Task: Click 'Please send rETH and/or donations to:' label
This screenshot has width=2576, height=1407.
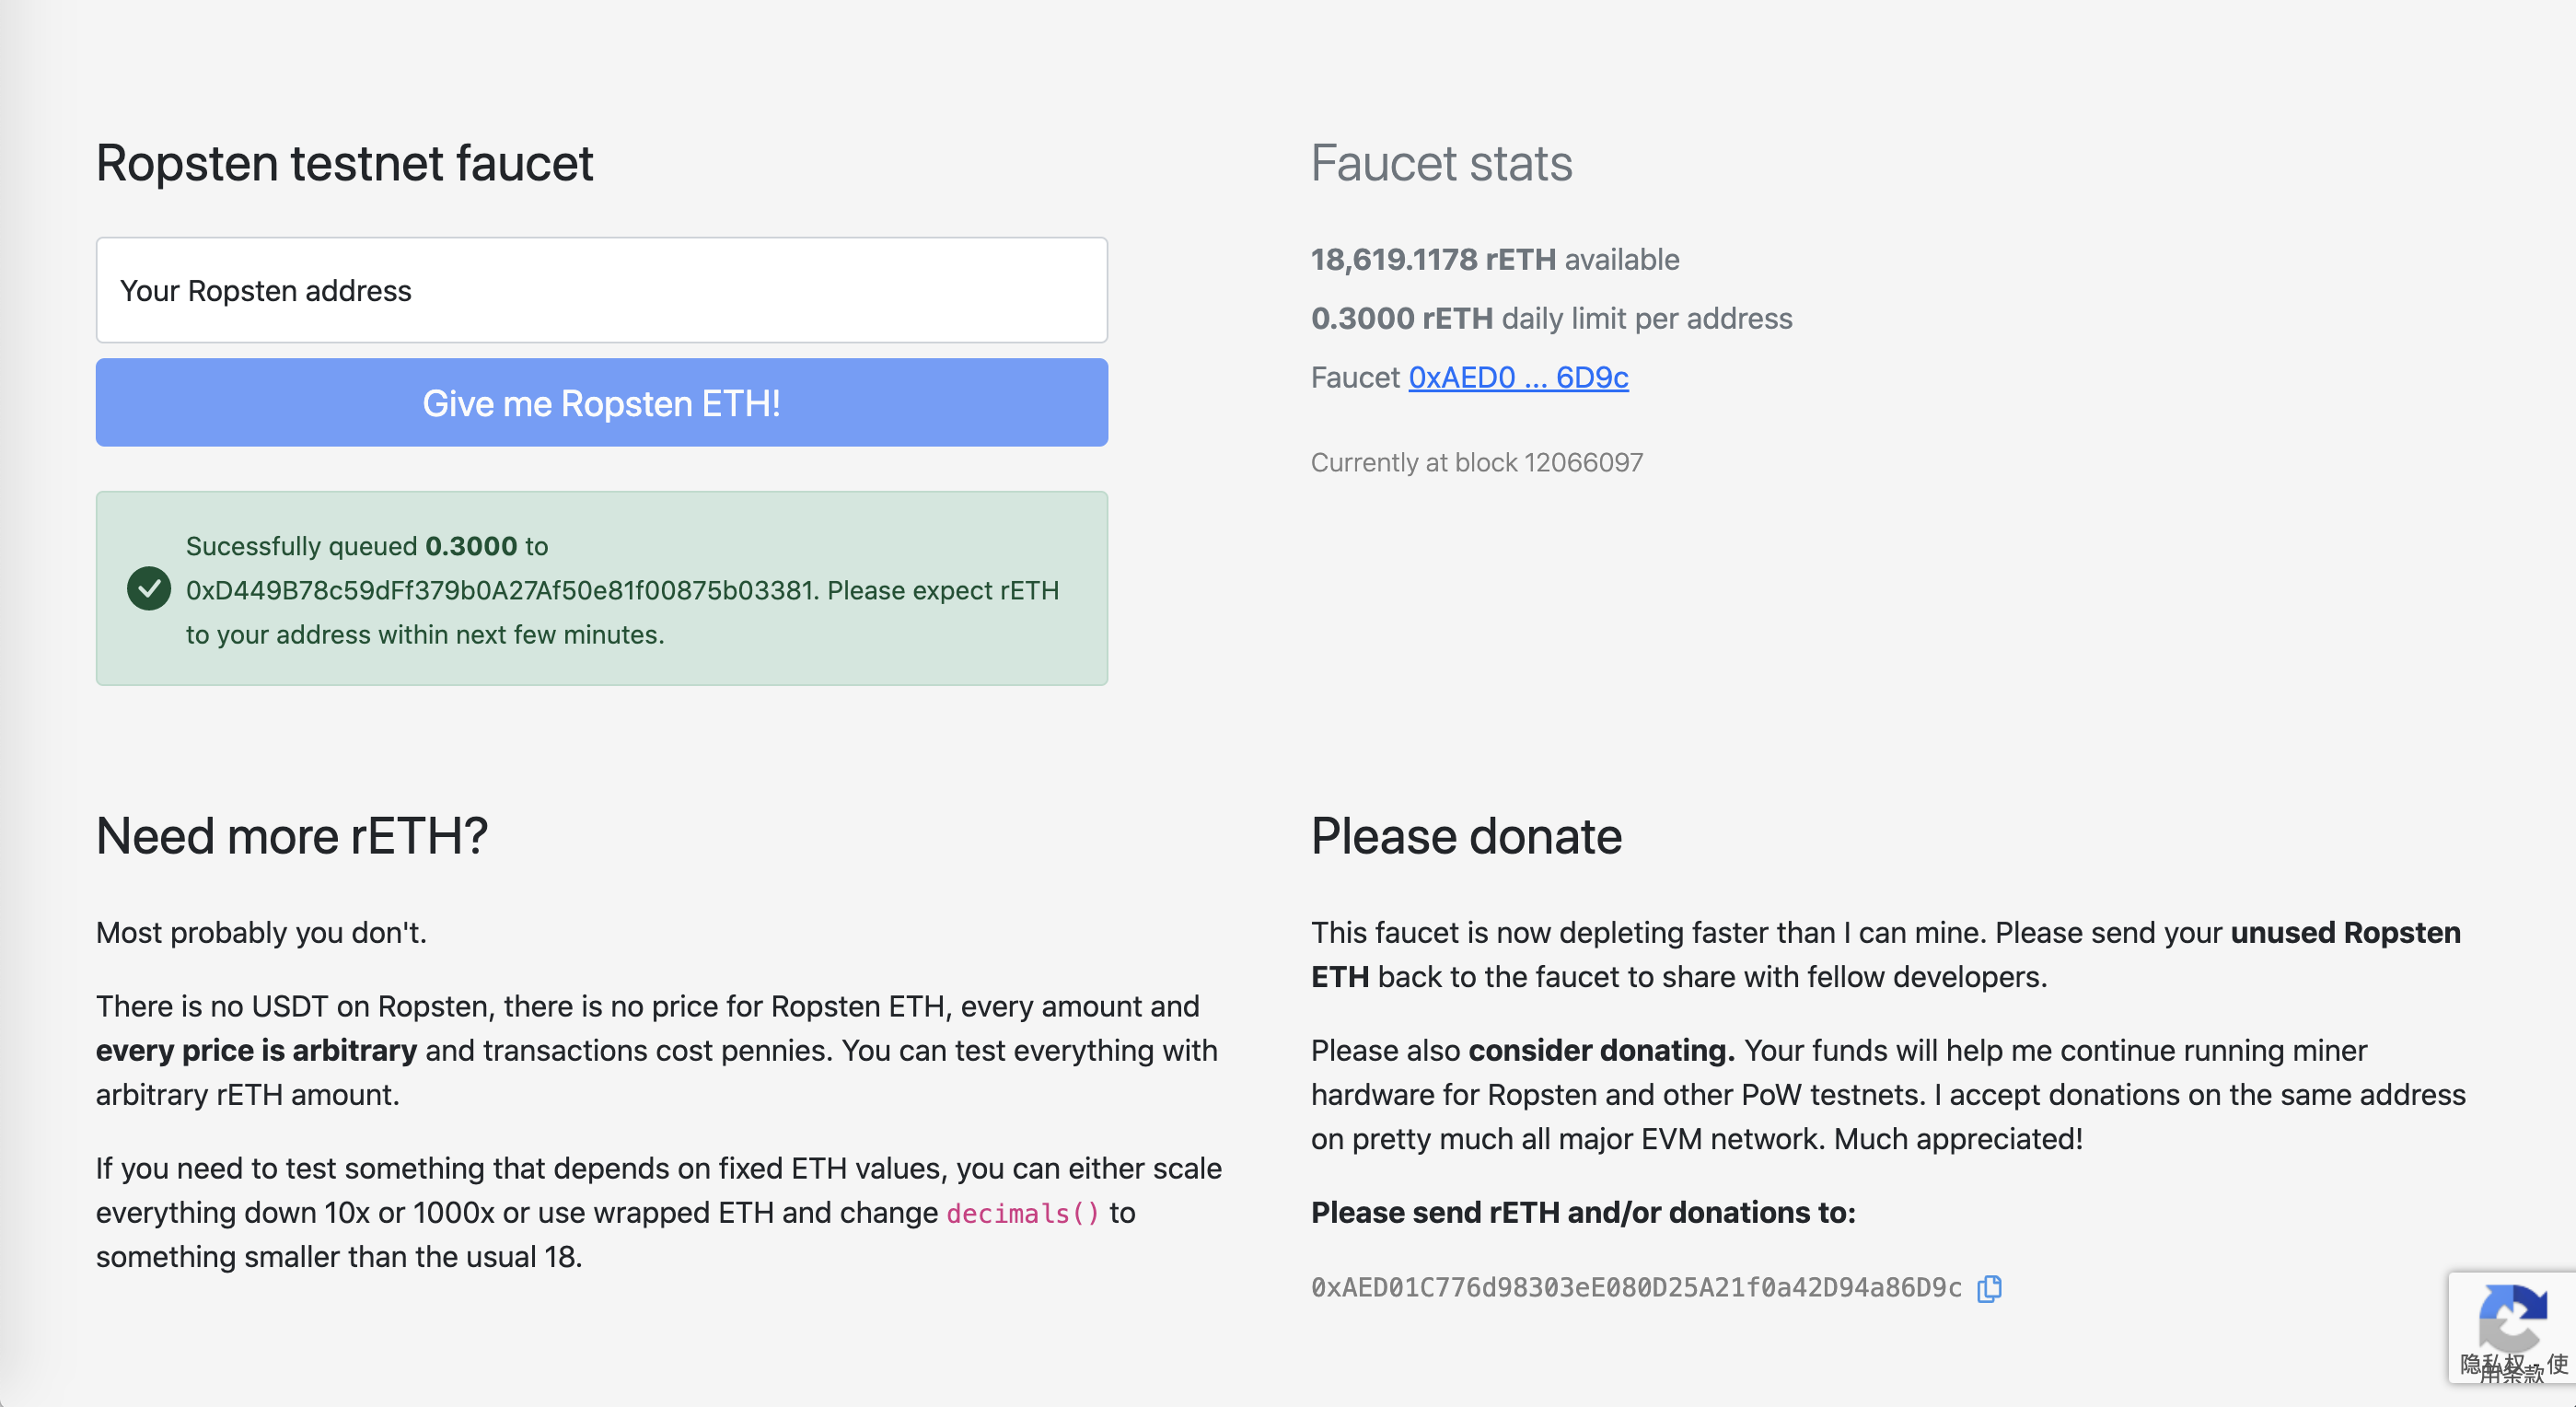Action: coord(1582,1212)
